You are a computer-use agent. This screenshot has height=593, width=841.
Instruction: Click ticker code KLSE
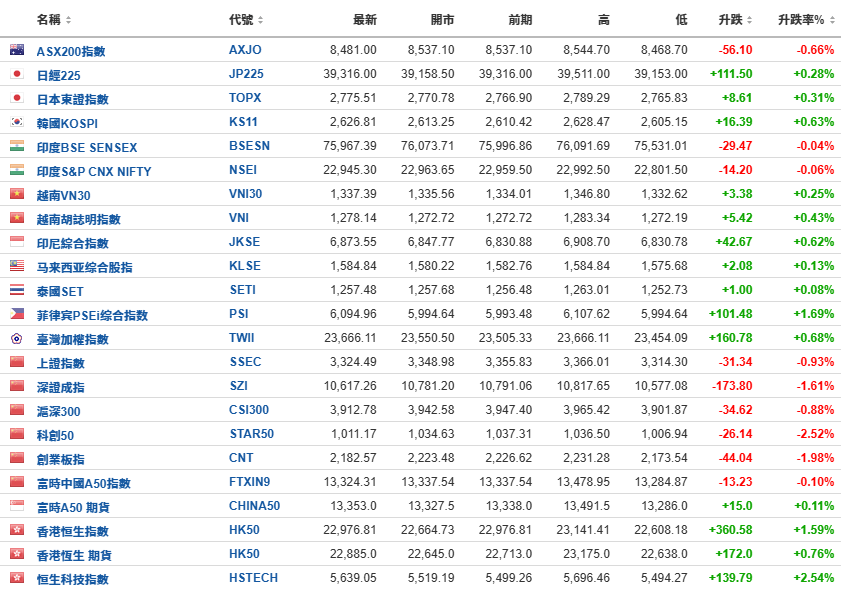[245, 266]
